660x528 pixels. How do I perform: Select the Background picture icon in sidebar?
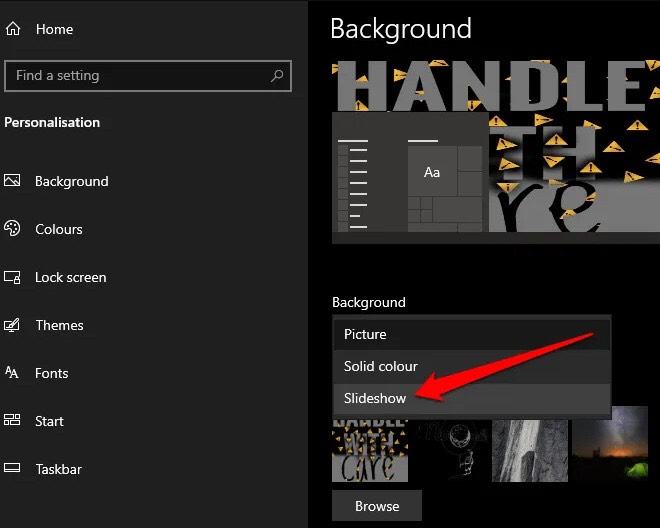pos(12,181)
